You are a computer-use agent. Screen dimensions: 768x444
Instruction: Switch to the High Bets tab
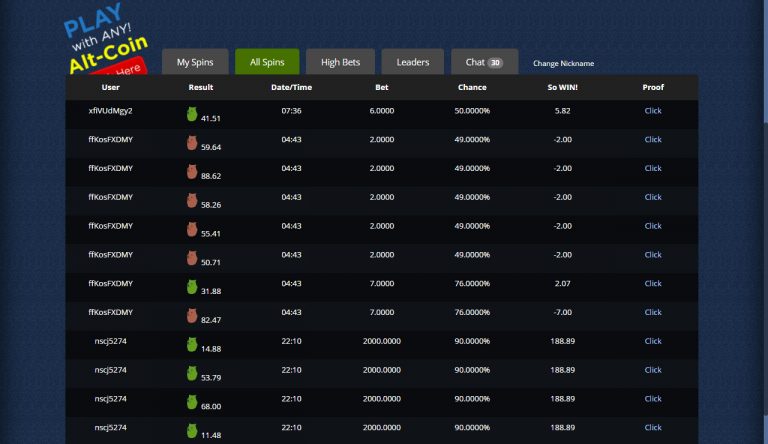pyautogui.click(x=338, y=62)
